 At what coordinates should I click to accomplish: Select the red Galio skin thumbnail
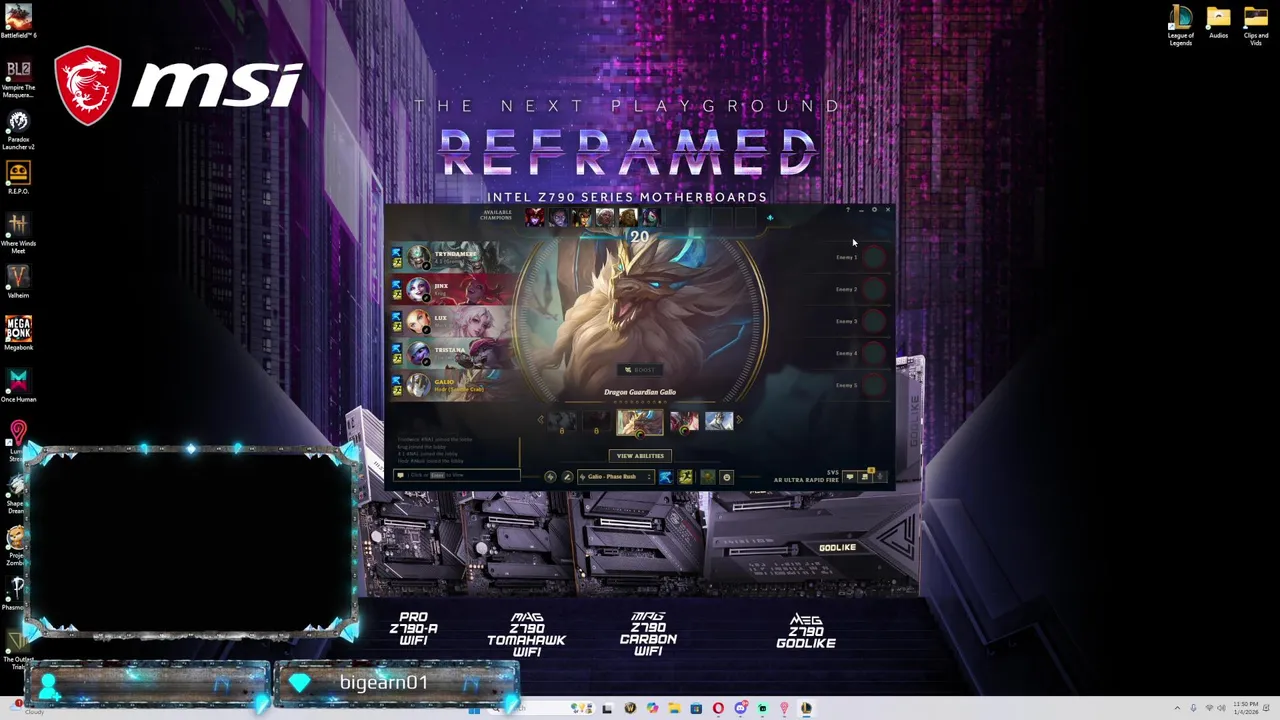(684, 421)
